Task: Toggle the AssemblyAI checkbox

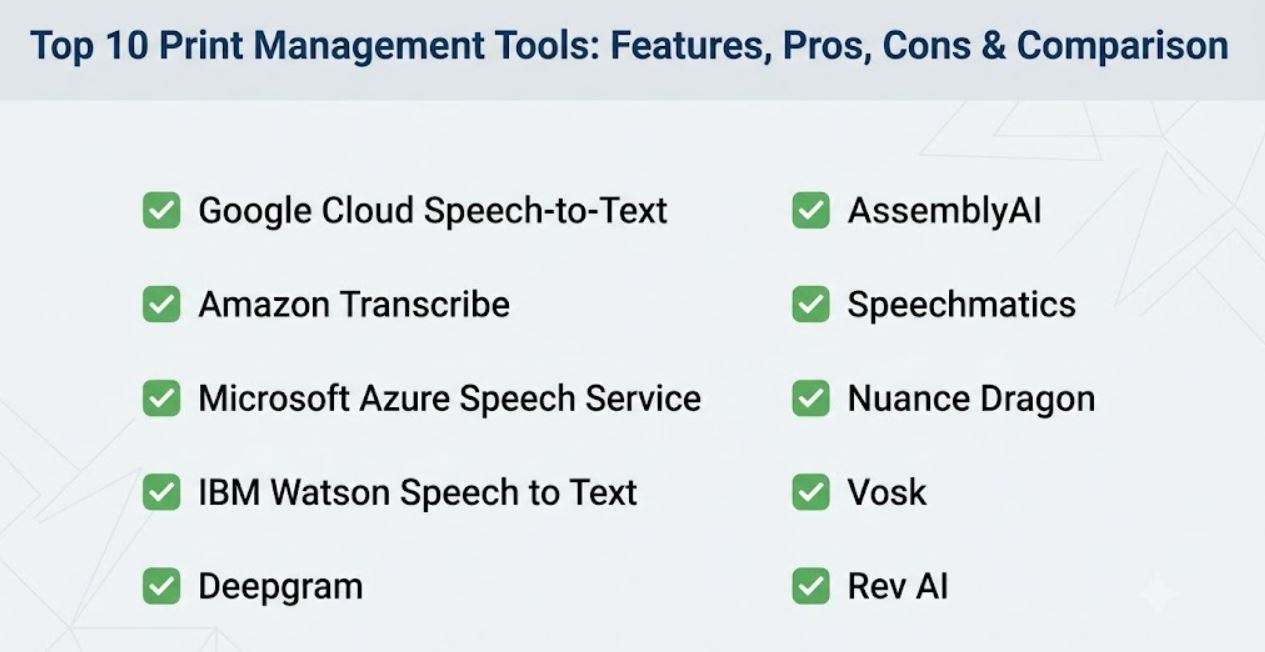Action: click(x=811, y=211)
